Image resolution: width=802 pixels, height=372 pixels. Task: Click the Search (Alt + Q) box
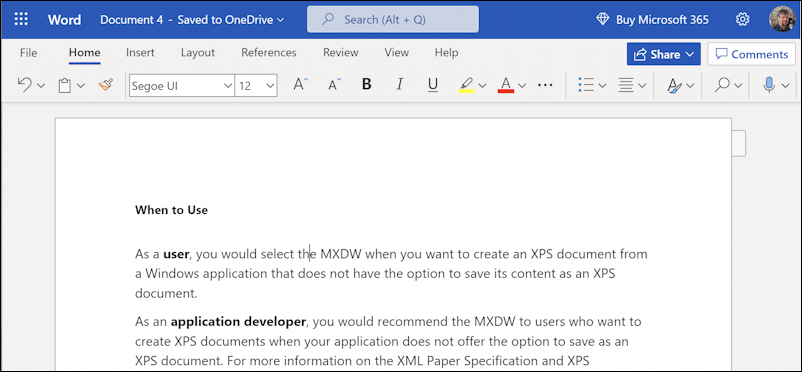coord(393,19)
